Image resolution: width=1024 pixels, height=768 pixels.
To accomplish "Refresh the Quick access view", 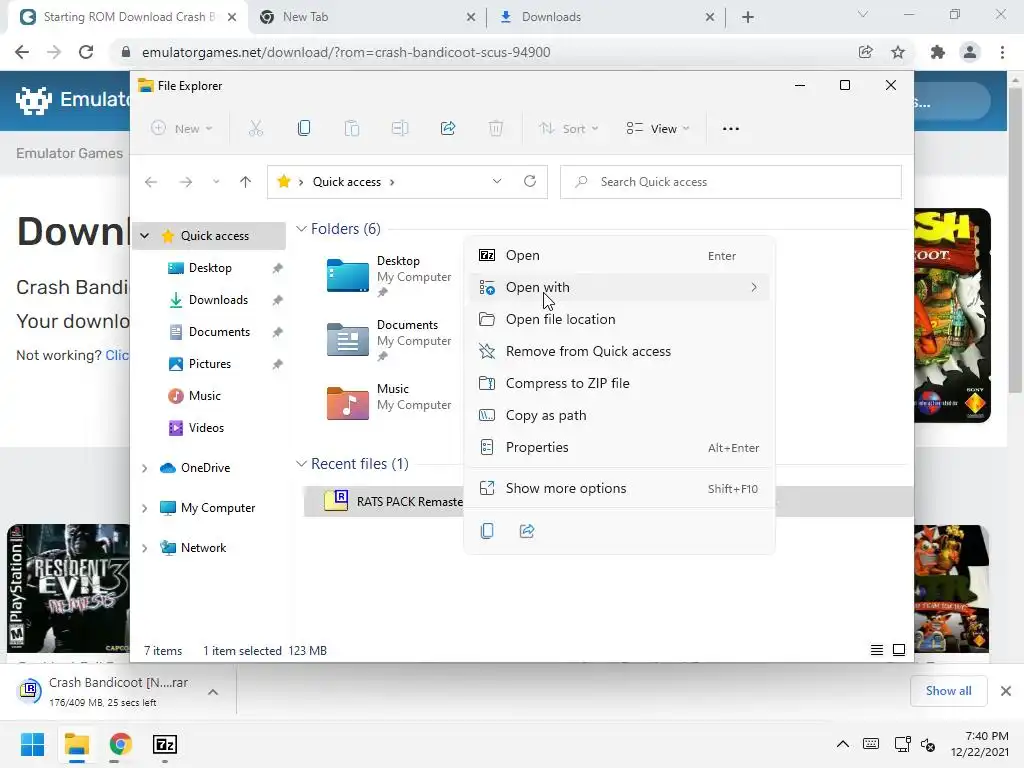I will point(530,181).
